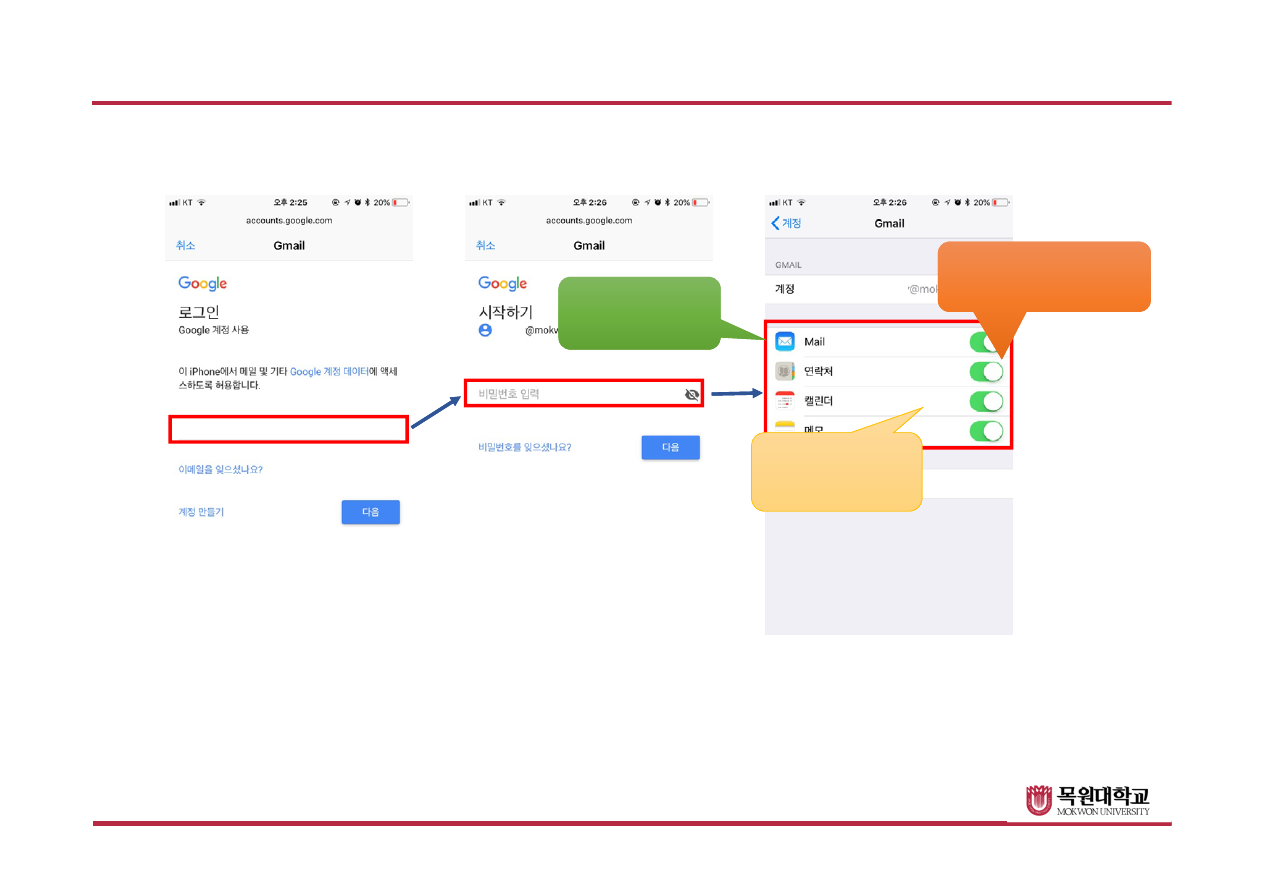The image size is (1263, 893).
Task: Disable the 캘린더 sync switch
Action: click(985, 401)
